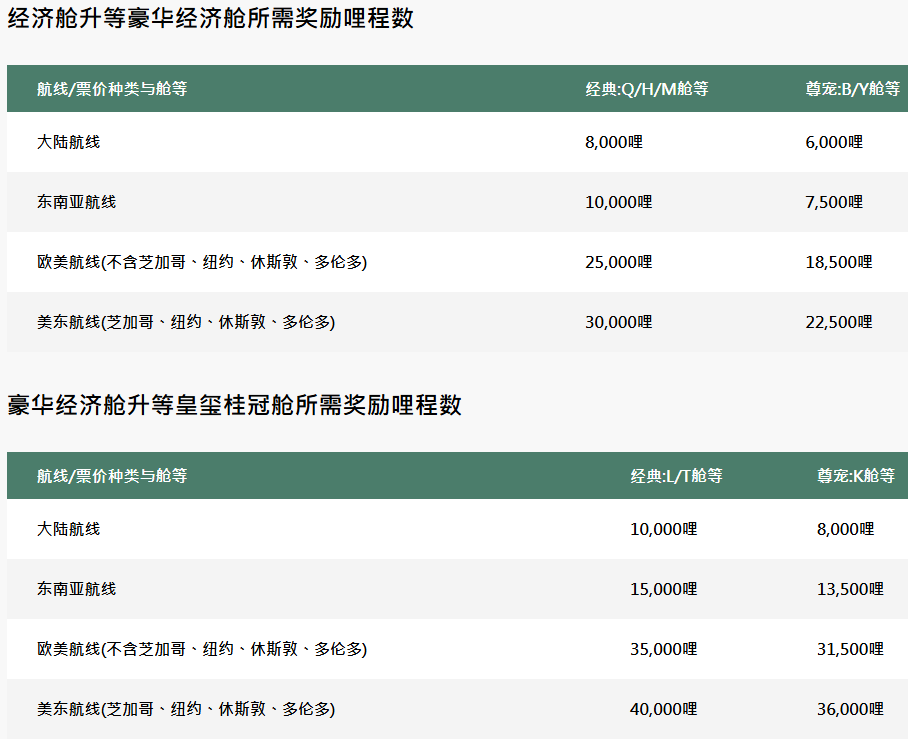This screenshot has width=908, height=739.
Task: Click 欧美航线 row label in the second table
Action: click(201, 649)
